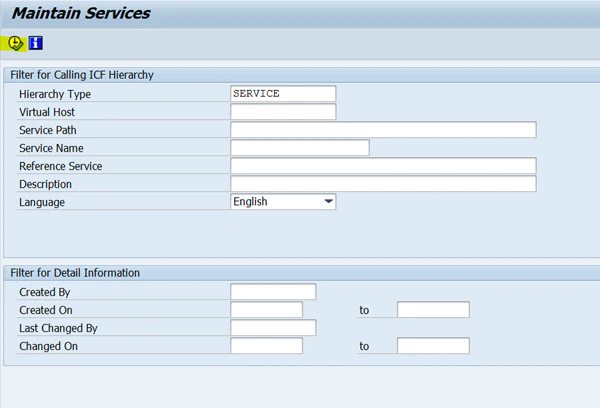The width and height of the screenshot is (600, 408).
Task: Open the blue Information icon
Action: pyautogui.click(x=36, y=43)
